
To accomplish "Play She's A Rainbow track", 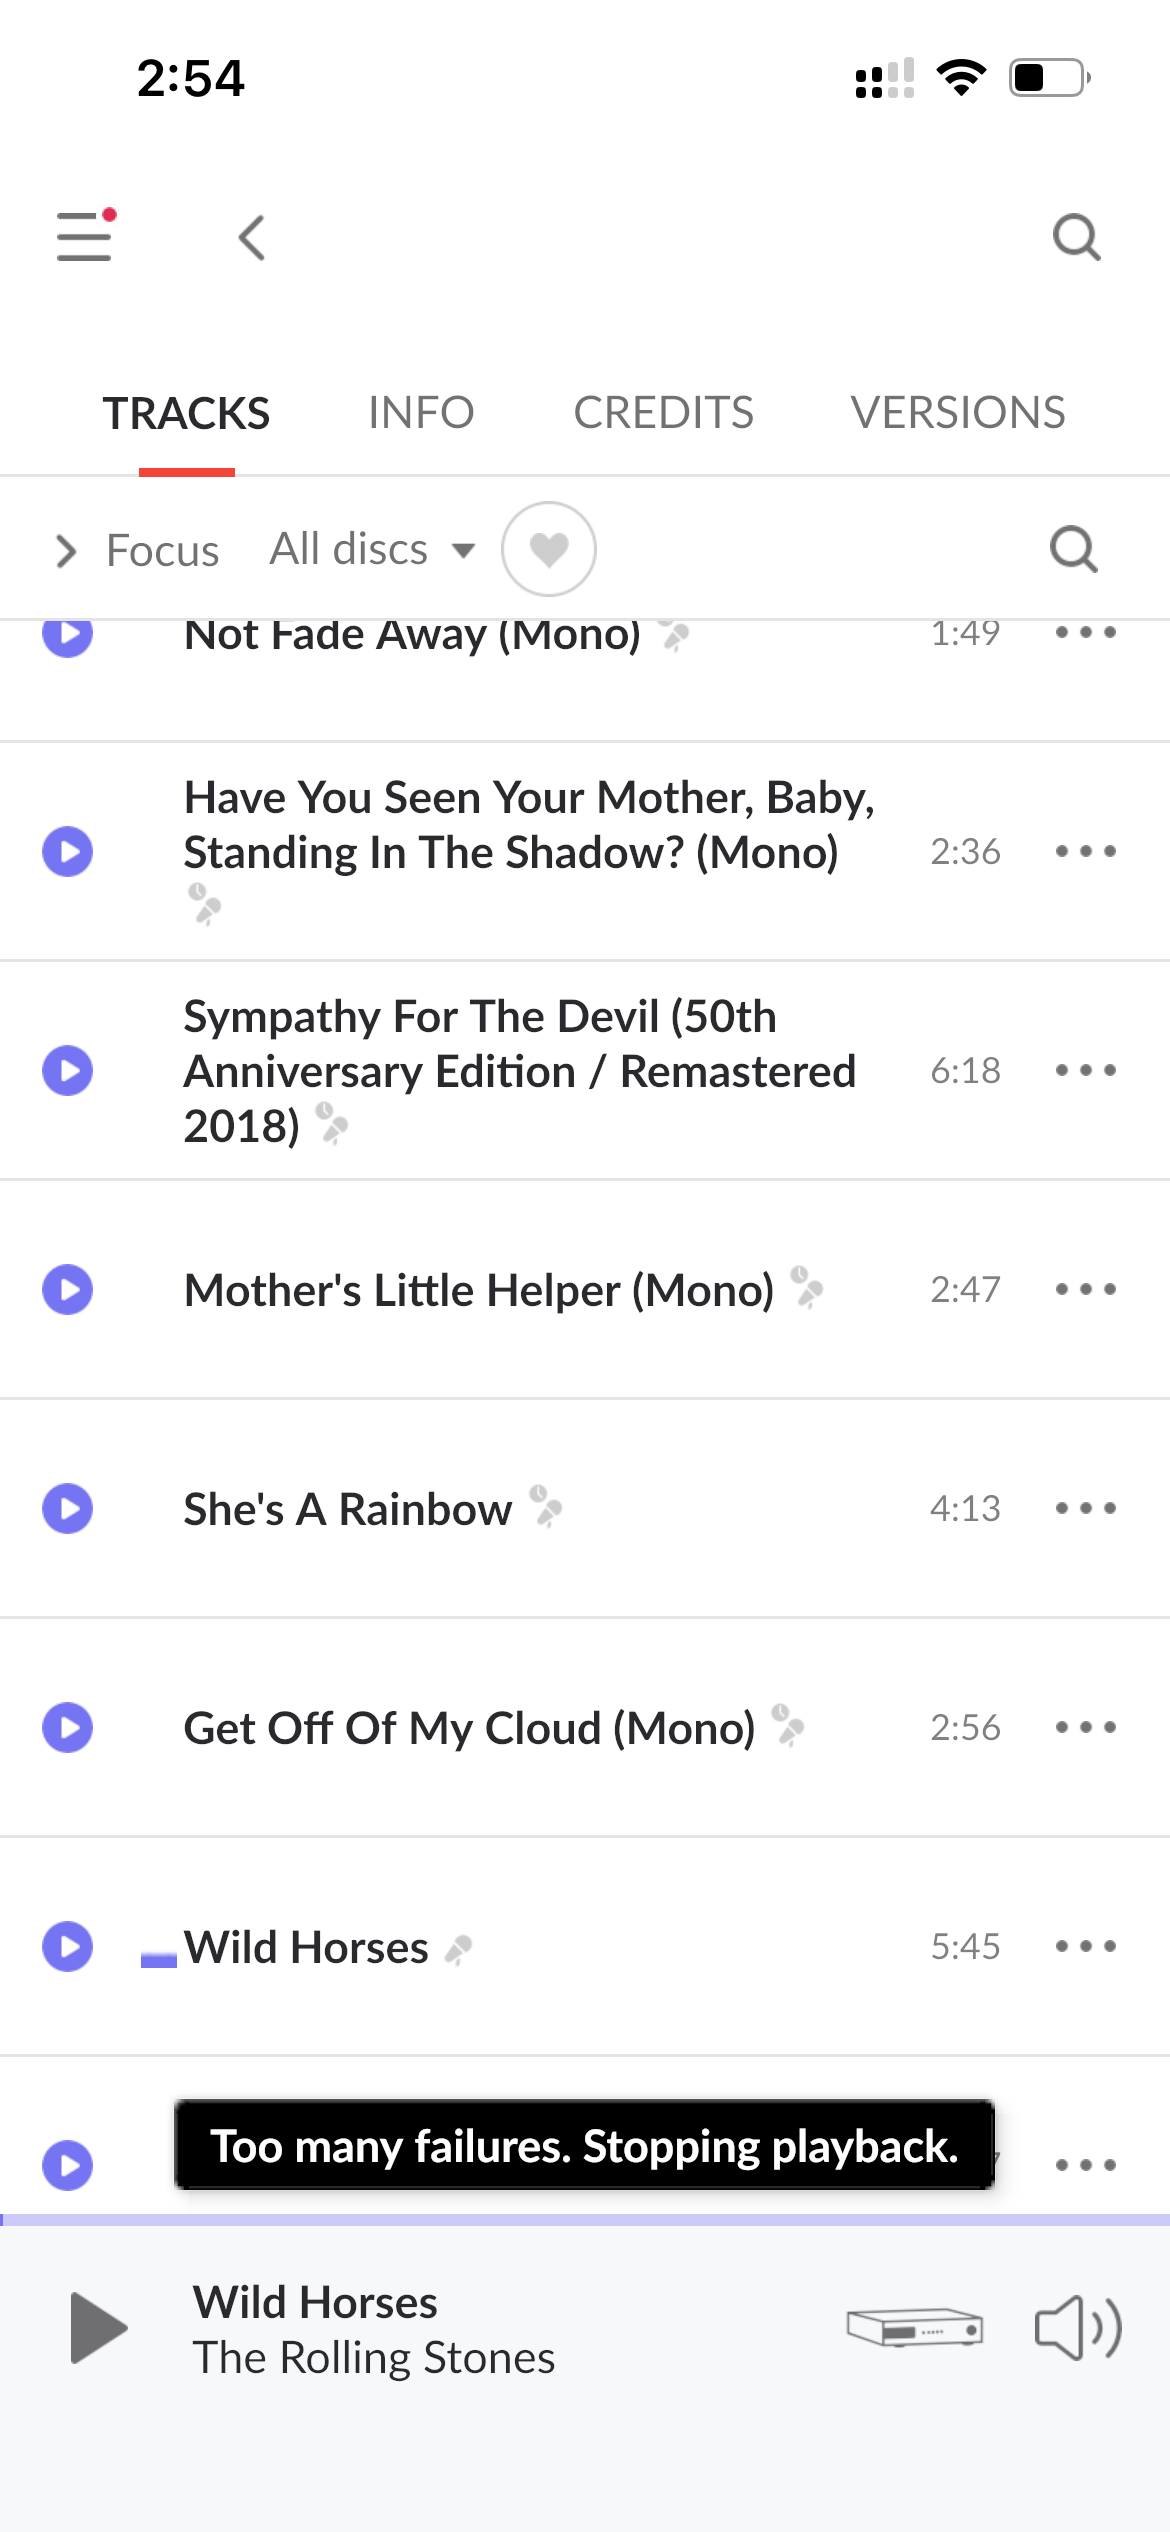I will [68, 1508].
